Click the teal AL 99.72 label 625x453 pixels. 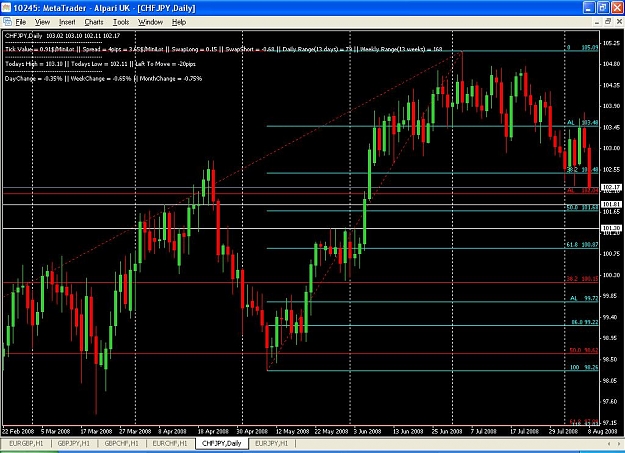point(584,298)
